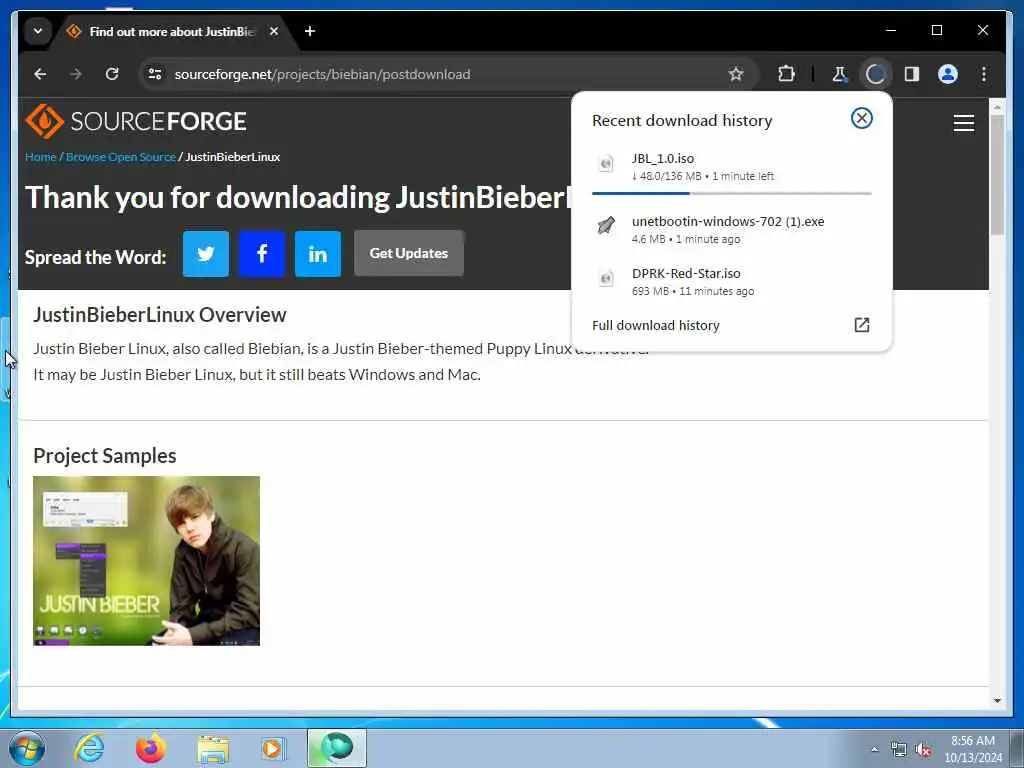
Task: Open a new tab with plus button
Action: [x=310, y=31]
